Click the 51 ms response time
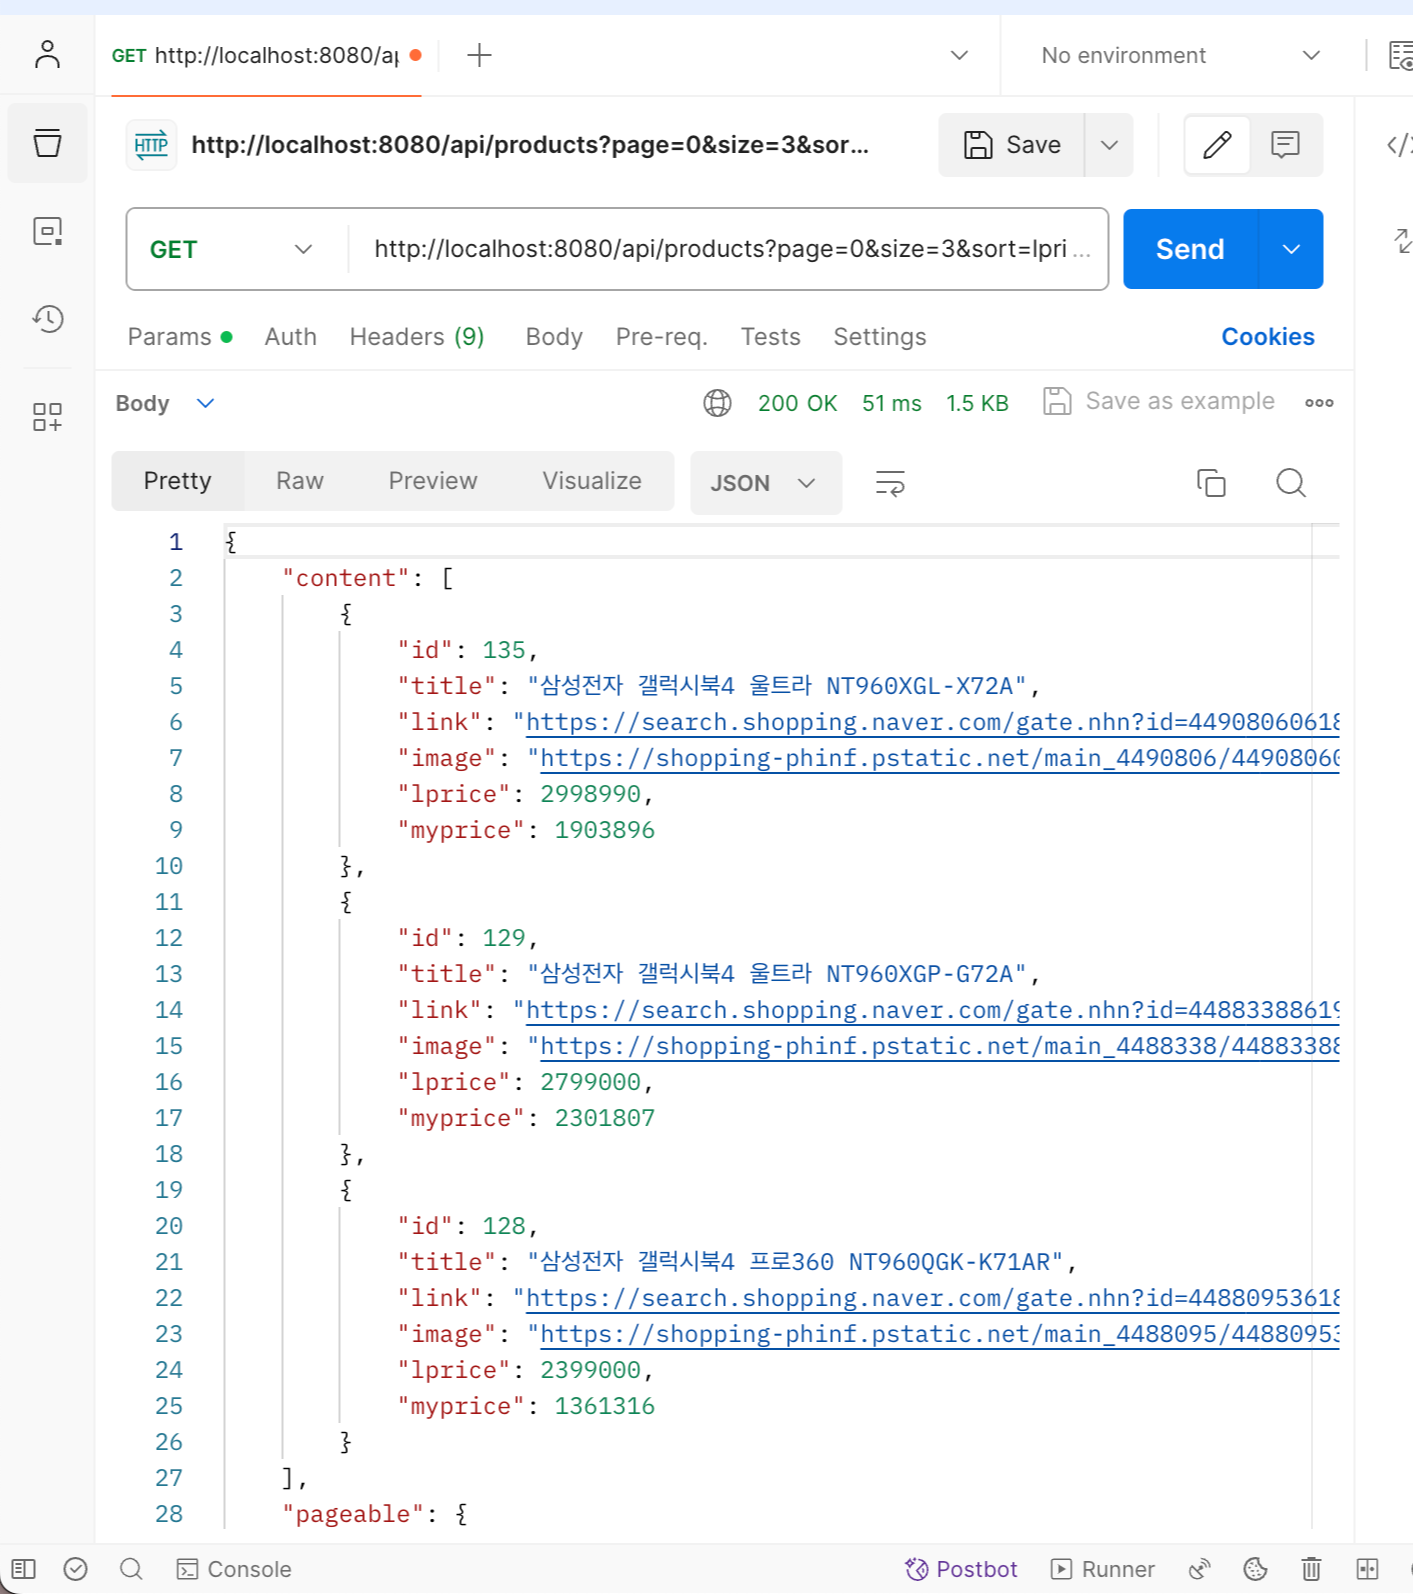 (892, 403)
